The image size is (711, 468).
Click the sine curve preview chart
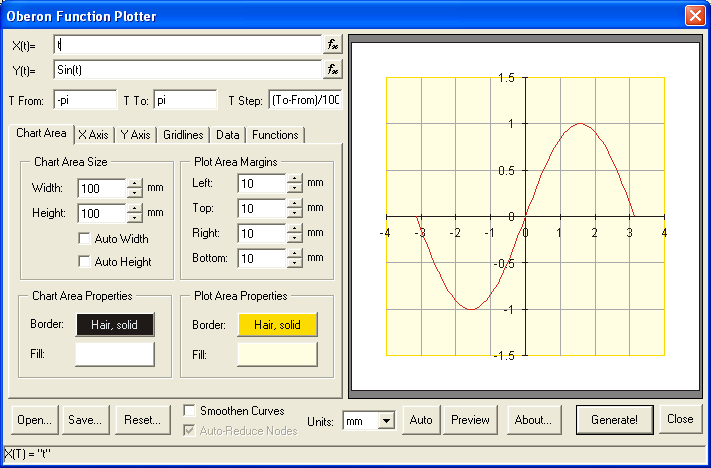(525, 216)
